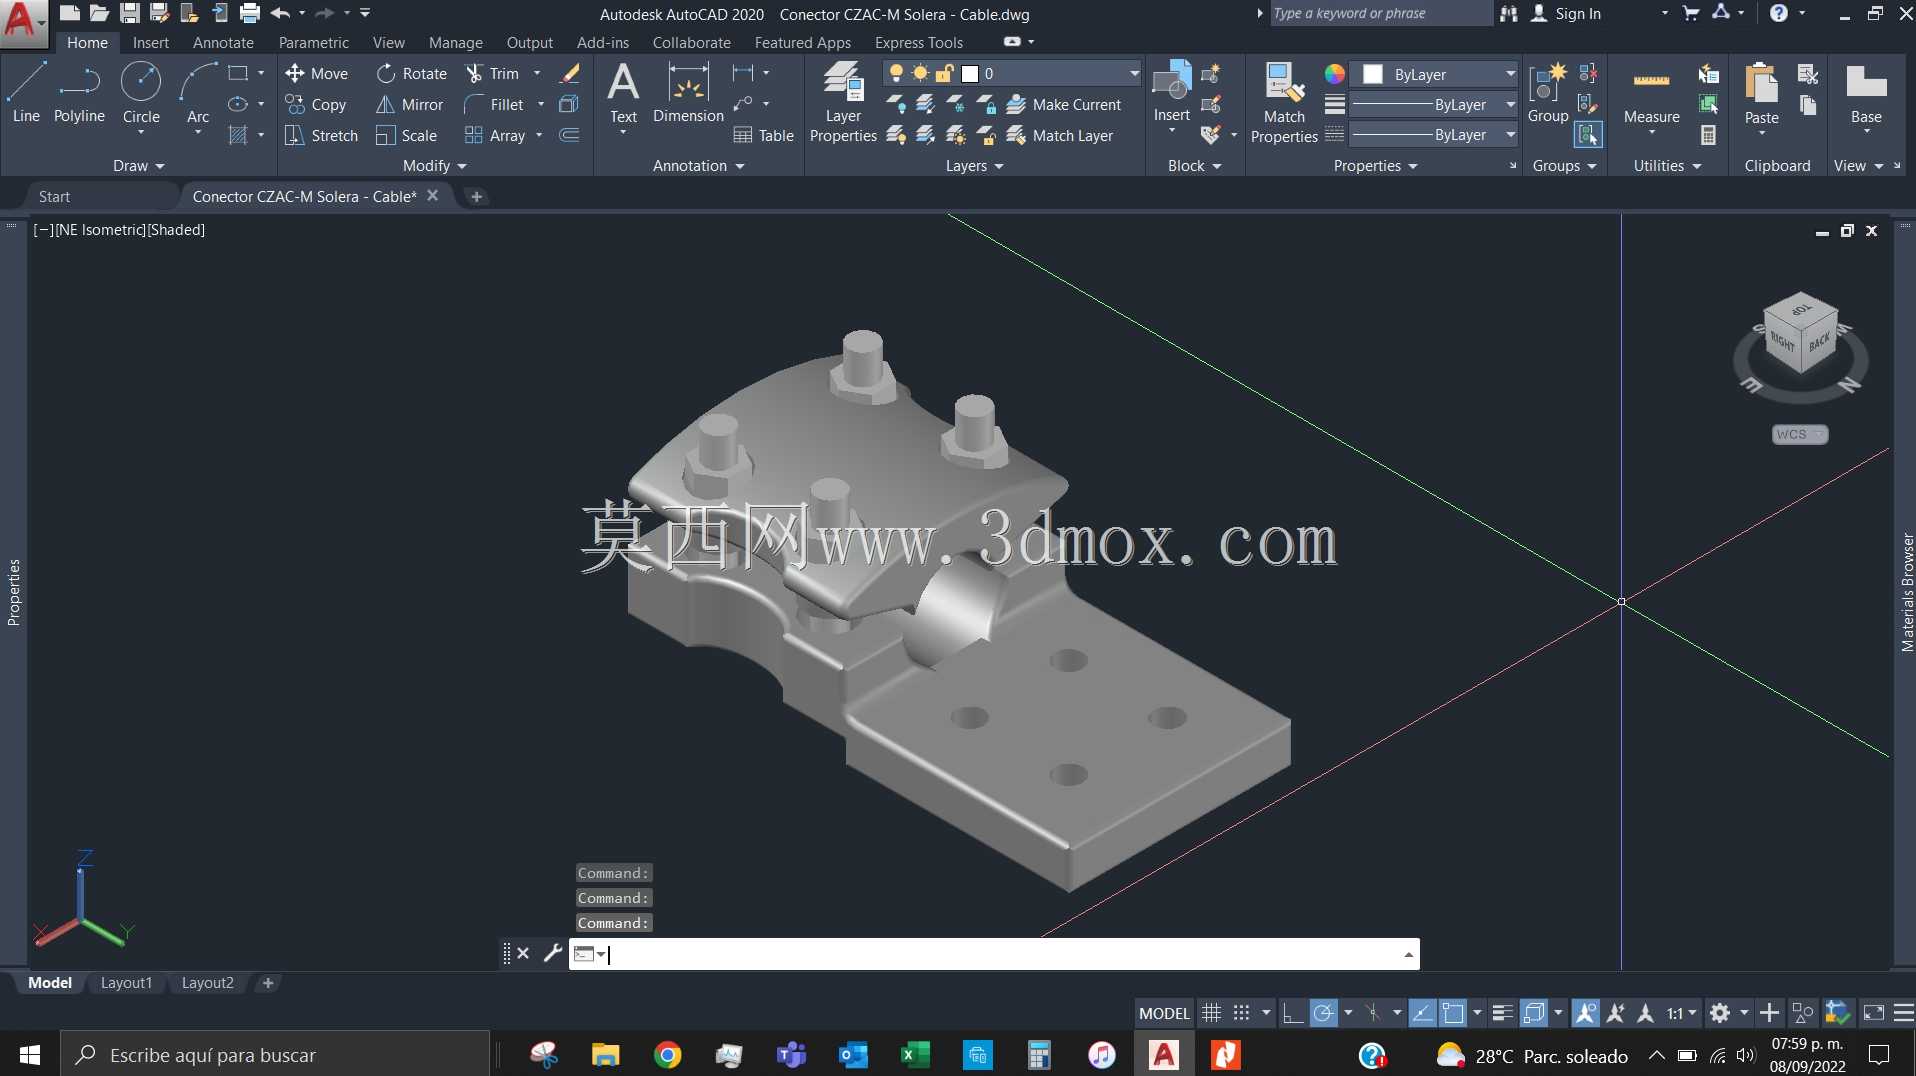
Task: Click Make Current layer button
Action: click(1064, 104)
